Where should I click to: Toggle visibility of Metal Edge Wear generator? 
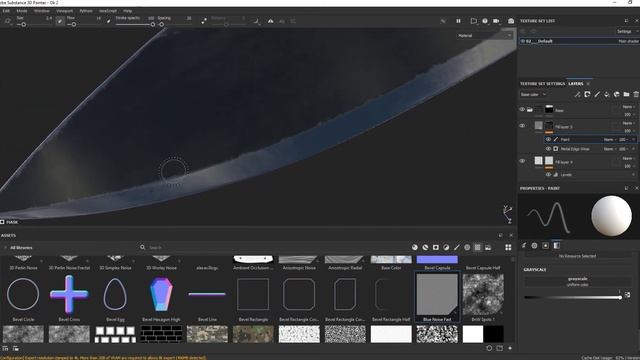pyautogui.click(x=548, y=149)
